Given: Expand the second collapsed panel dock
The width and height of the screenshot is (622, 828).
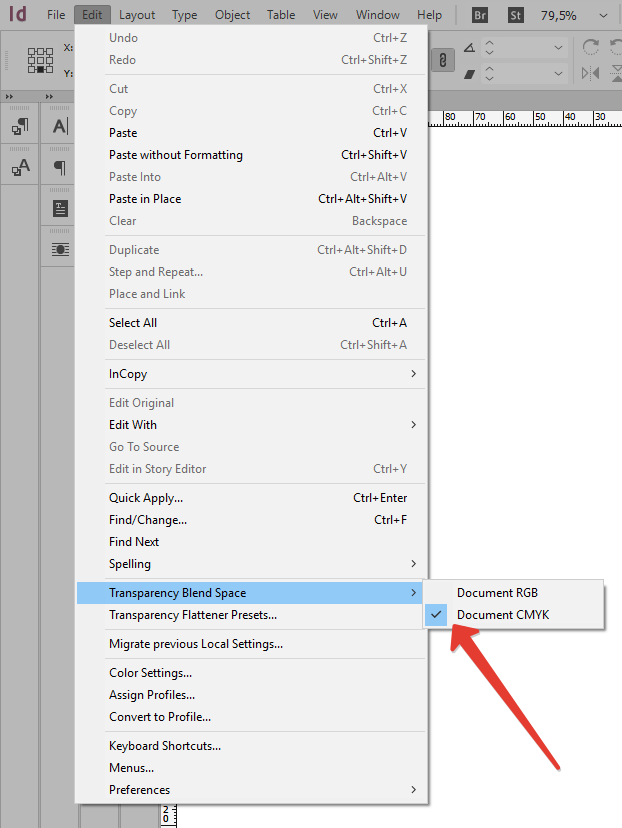Looking at the screenshot, I should [x=49, y=97].
